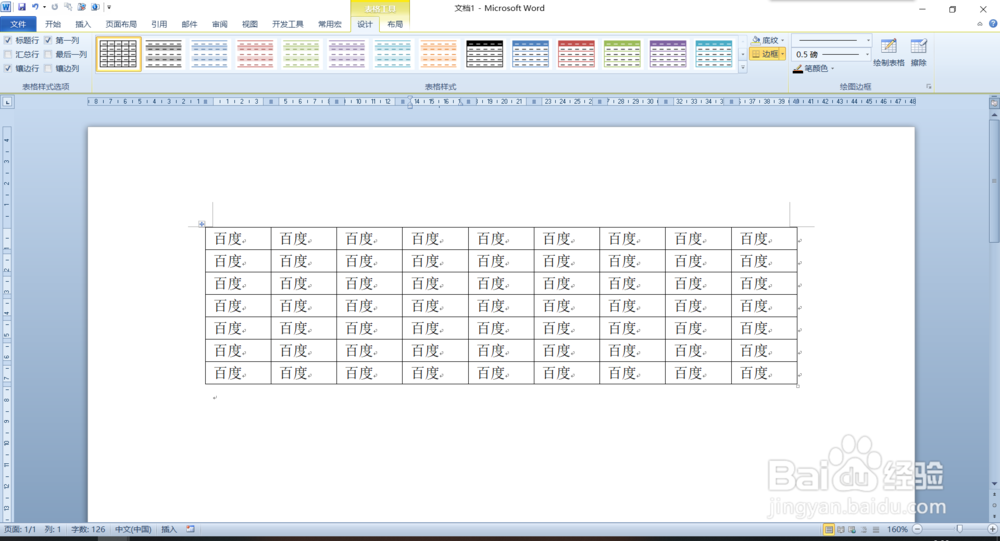The image size is (1000, 541).
Task: Click the 160% zoom level button
Action: point(897,530)
